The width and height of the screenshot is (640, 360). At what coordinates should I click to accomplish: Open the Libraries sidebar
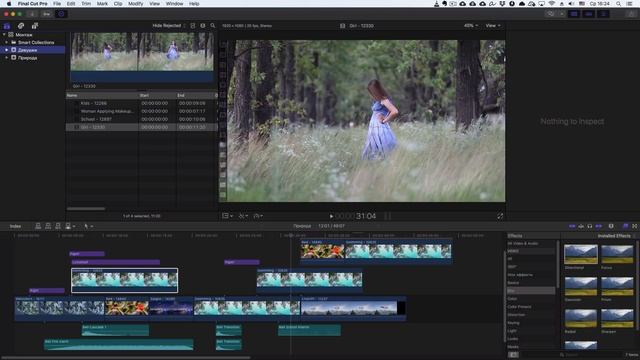point(7,26)
